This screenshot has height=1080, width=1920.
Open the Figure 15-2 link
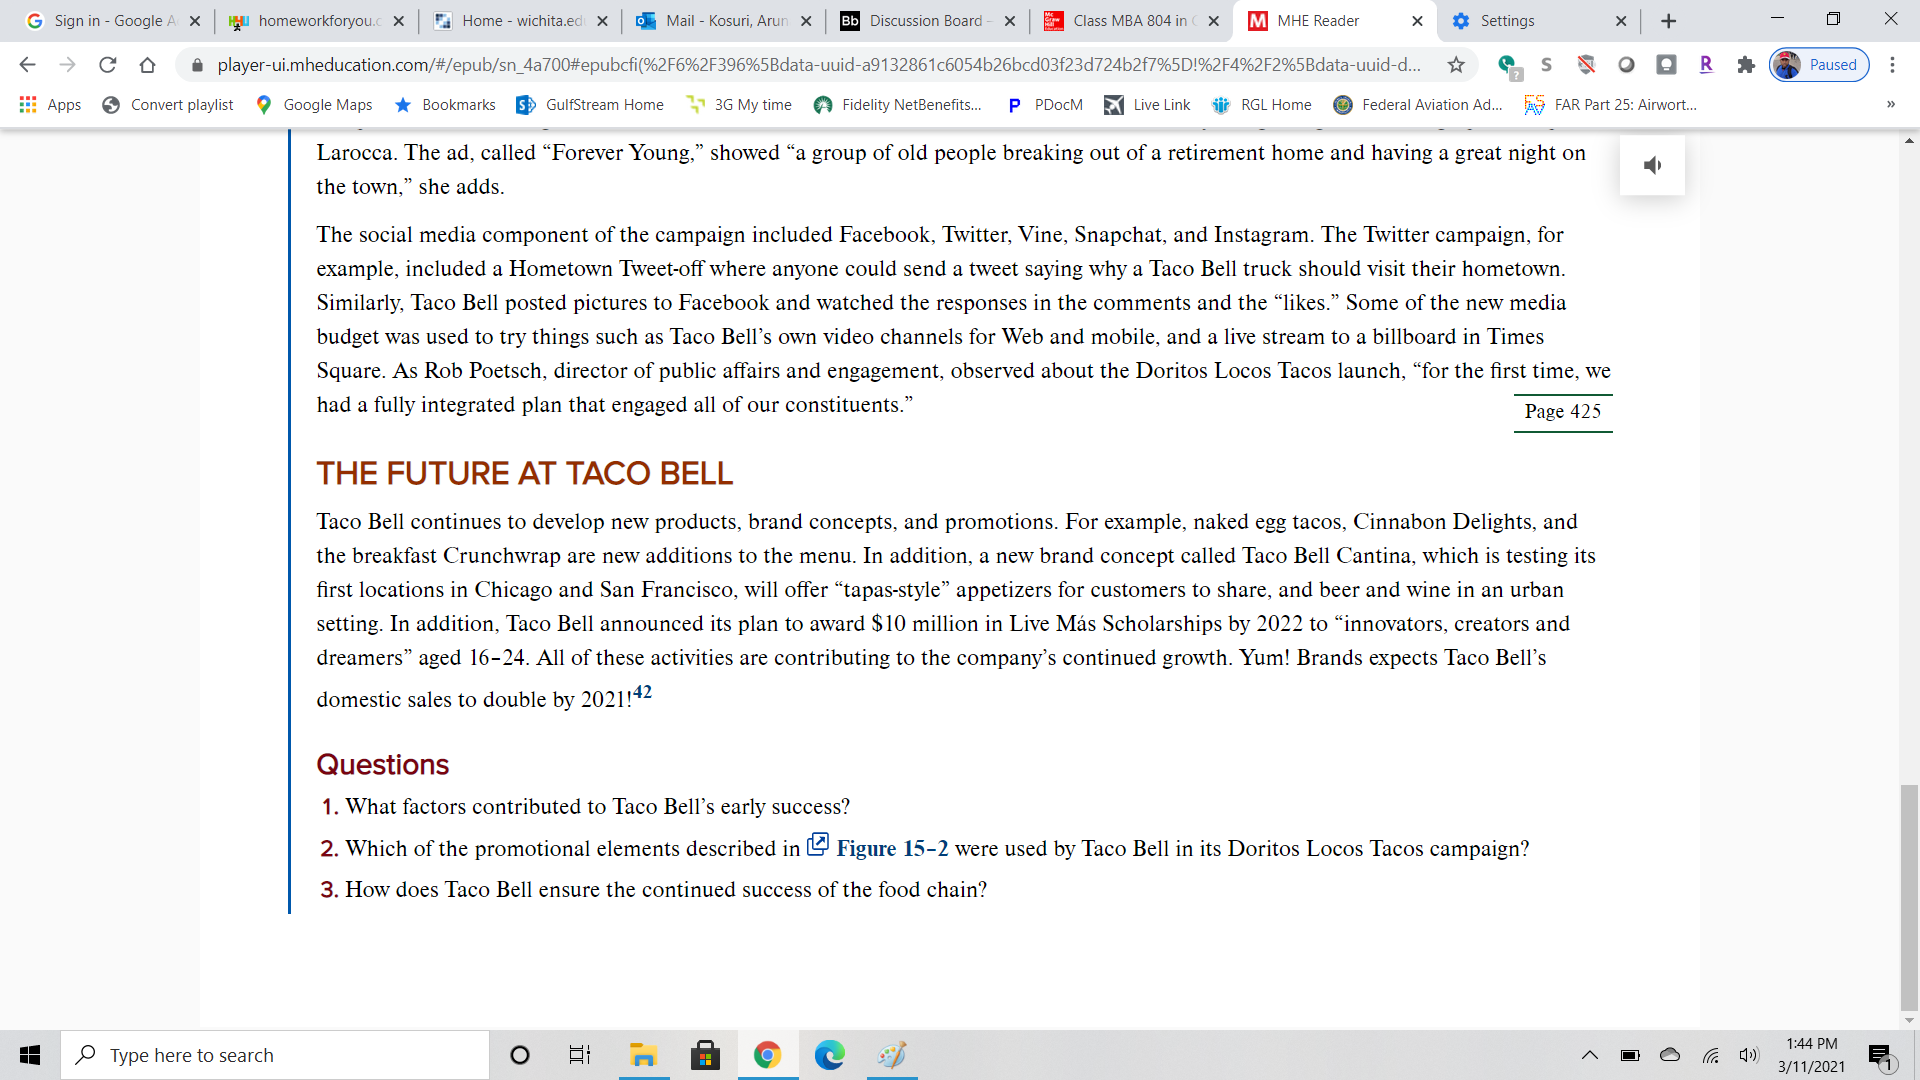click(x=891, y=849)
